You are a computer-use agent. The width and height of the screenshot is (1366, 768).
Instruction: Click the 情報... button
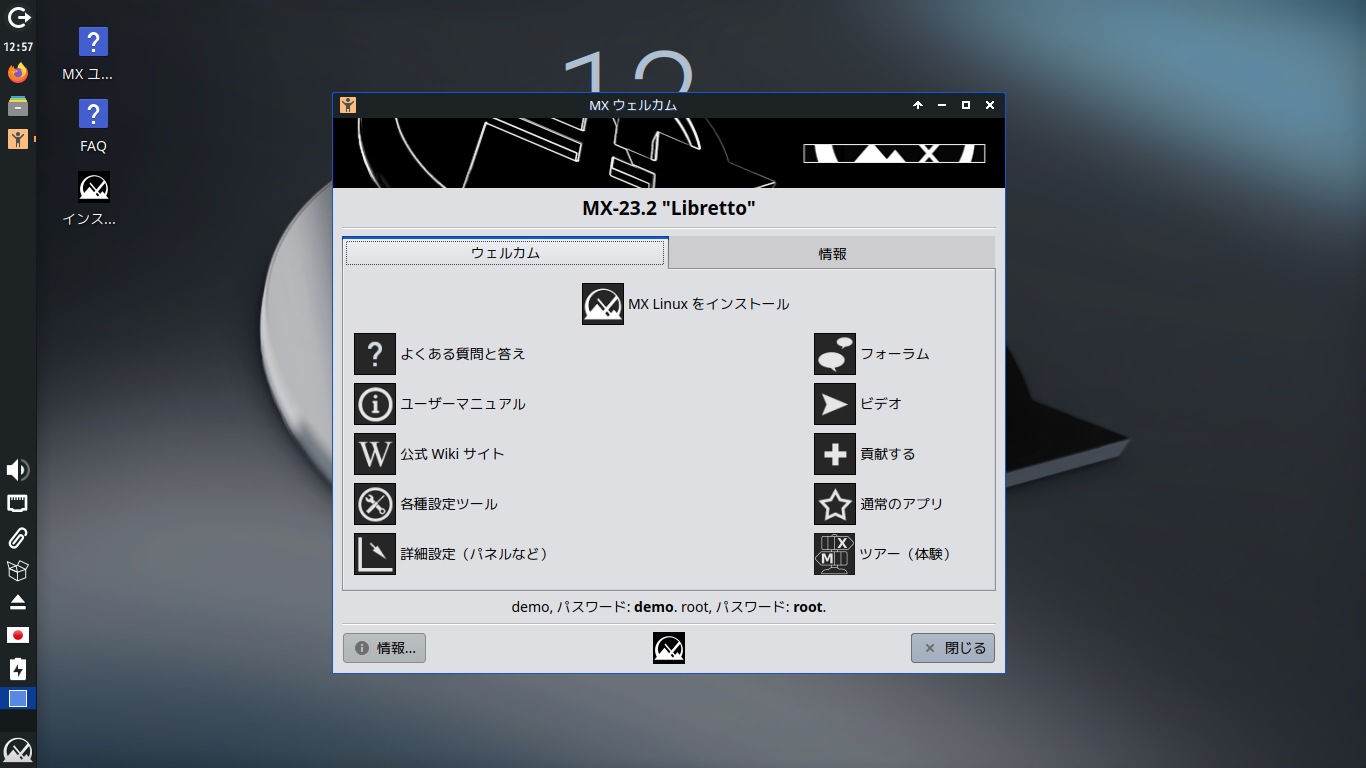[x=385, y=648]
